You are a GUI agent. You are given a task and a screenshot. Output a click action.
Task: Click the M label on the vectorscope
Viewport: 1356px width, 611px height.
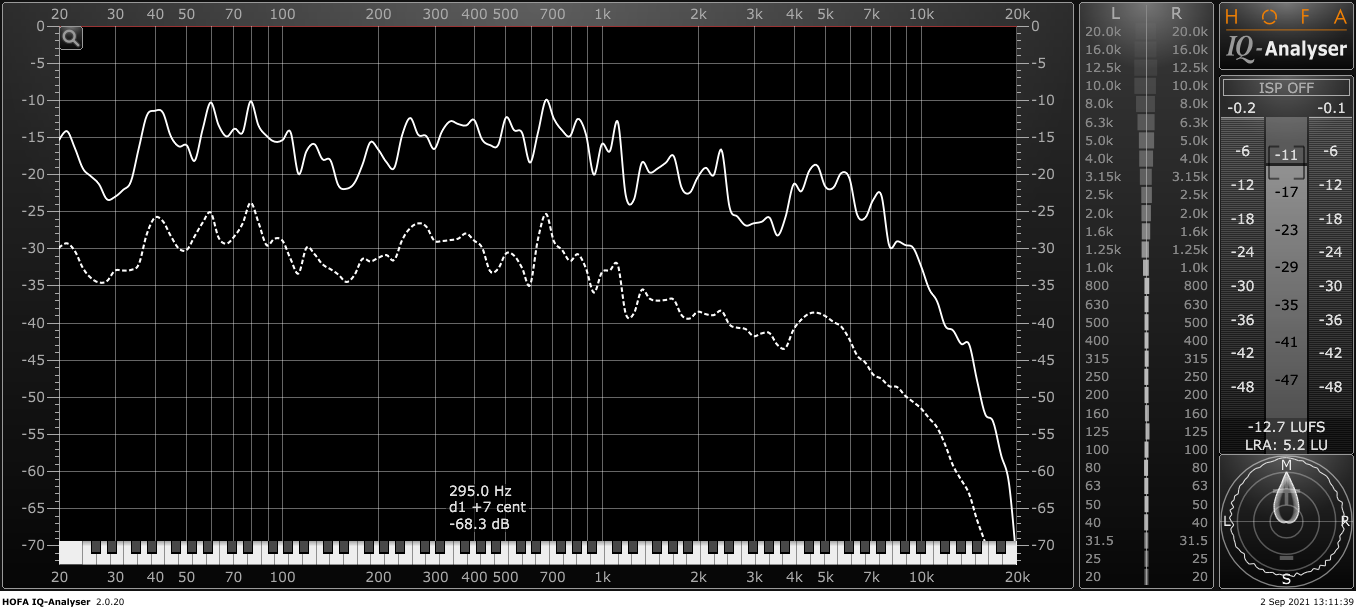pyautogui.click(x=1286, y=466)
